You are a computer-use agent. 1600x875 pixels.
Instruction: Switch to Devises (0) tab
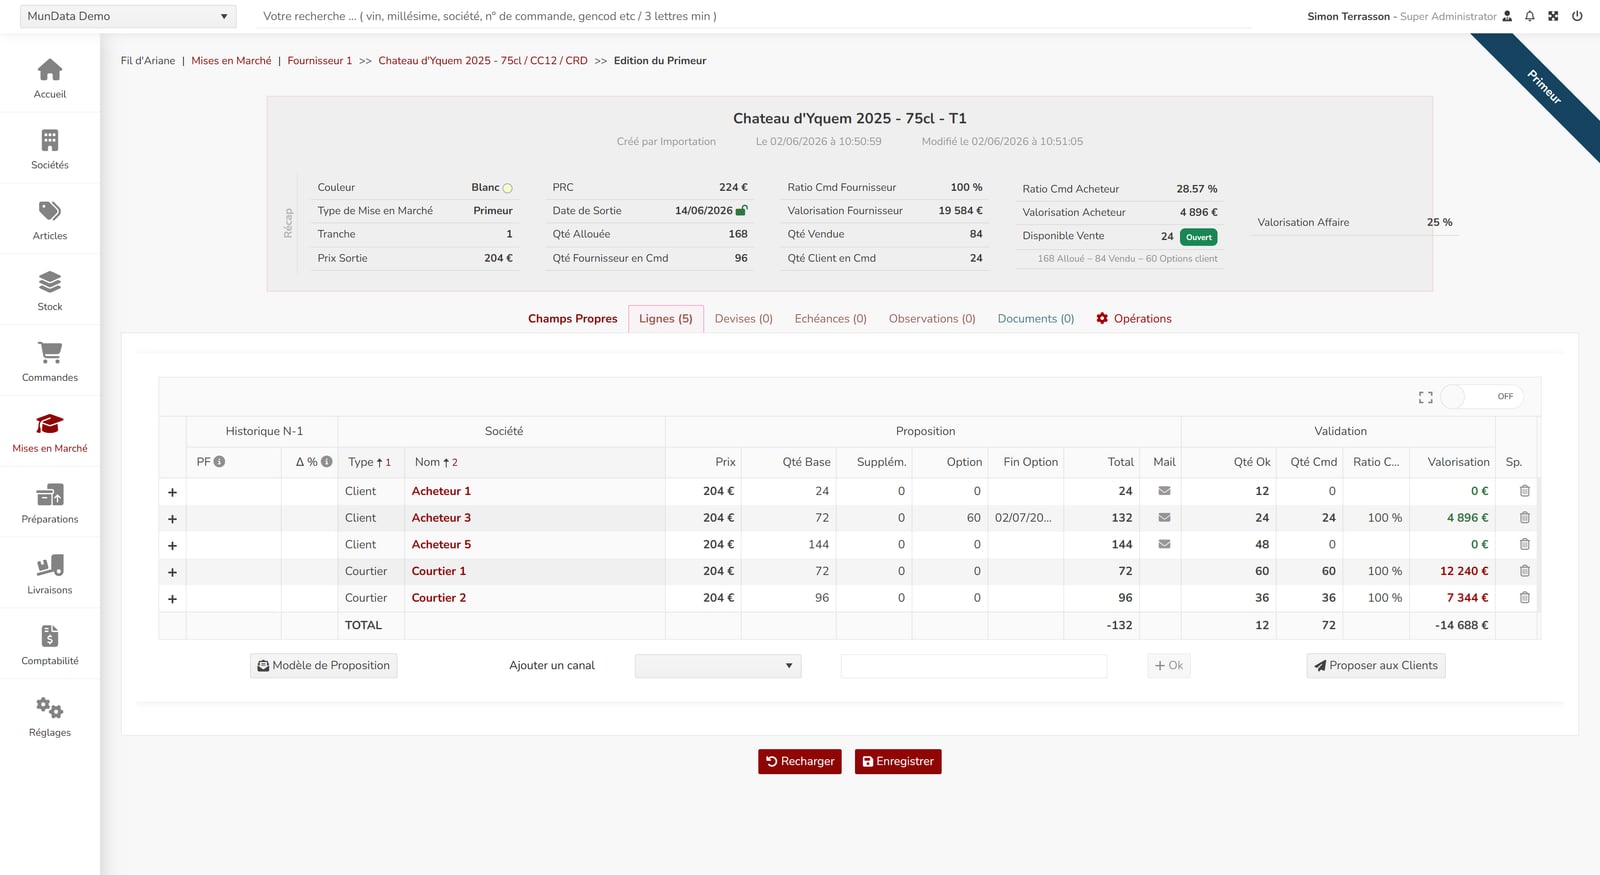[x=744, y=319]
